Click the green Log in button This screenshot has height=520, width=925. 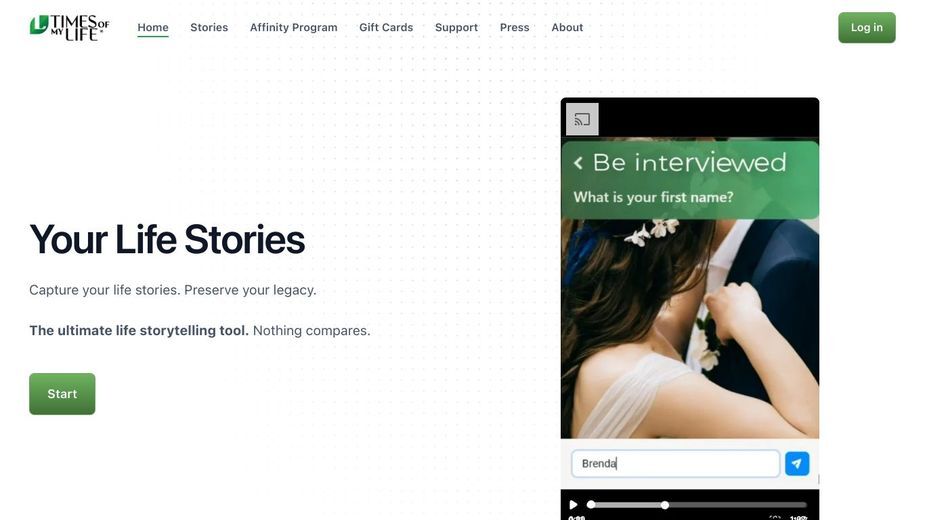coord(866,27)
